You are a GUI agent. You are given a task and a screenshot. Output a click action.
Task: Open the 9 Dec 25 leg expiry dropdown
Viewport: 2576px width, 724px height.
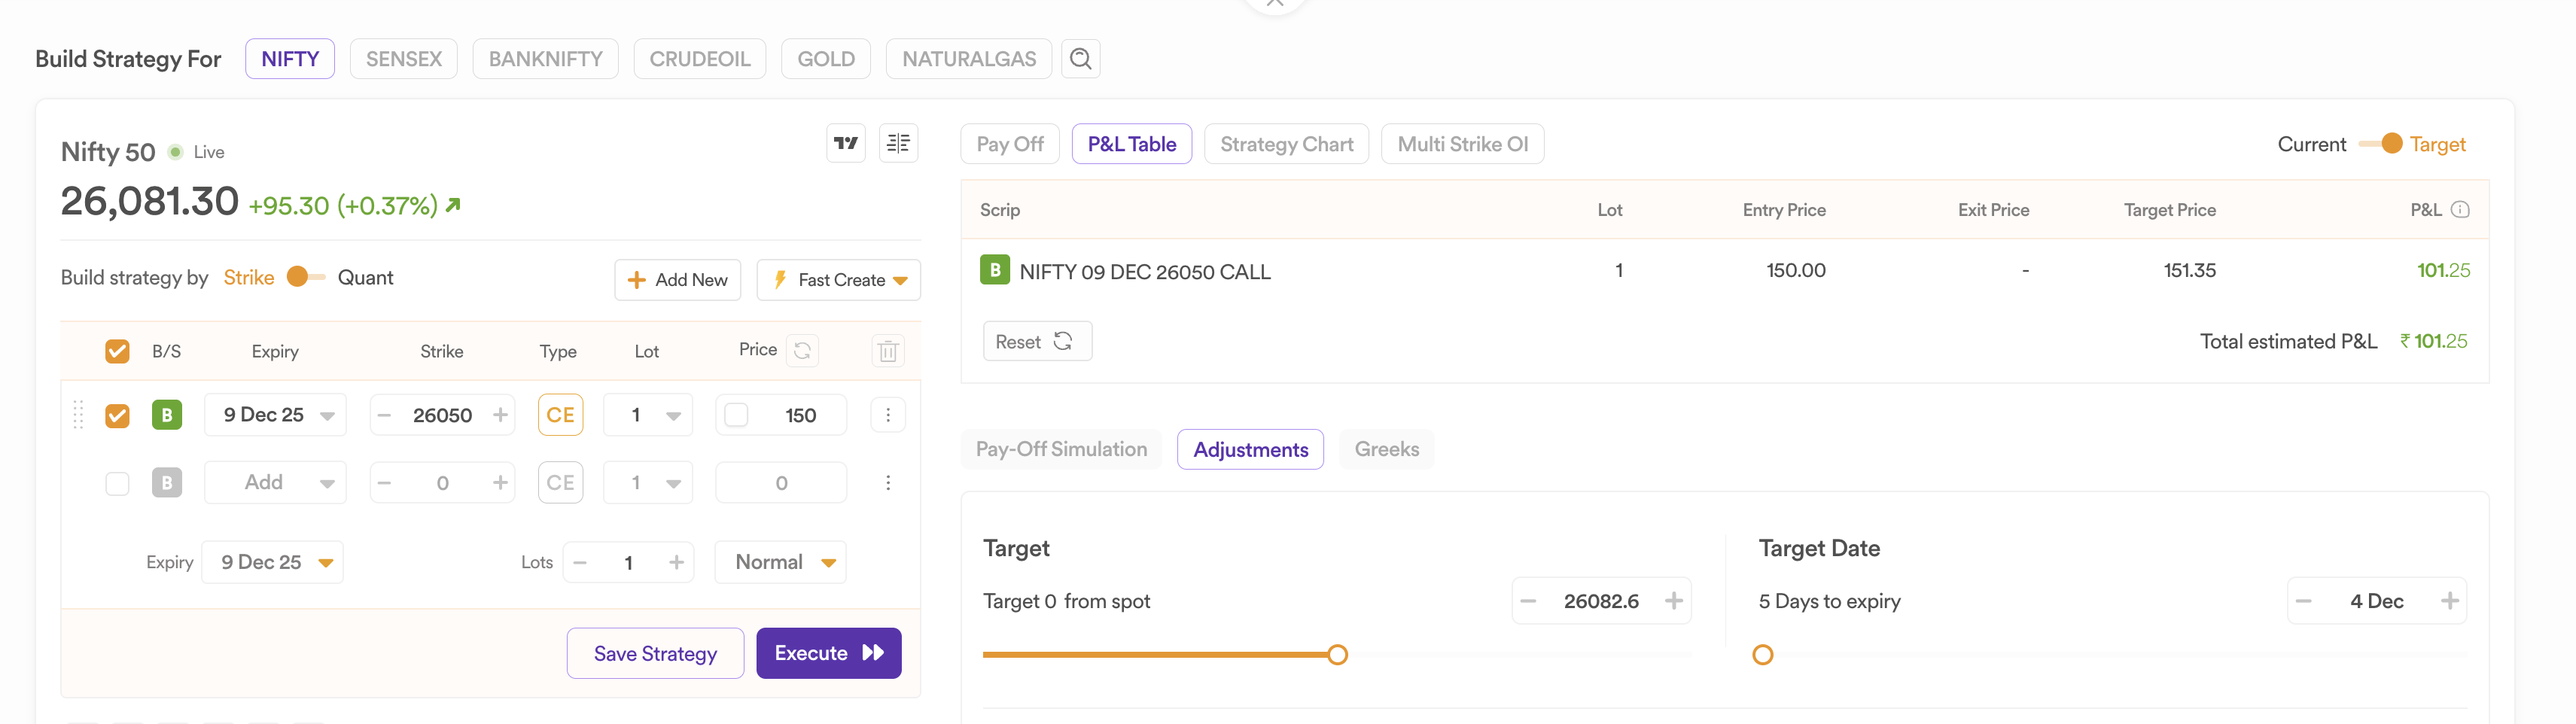275,415
